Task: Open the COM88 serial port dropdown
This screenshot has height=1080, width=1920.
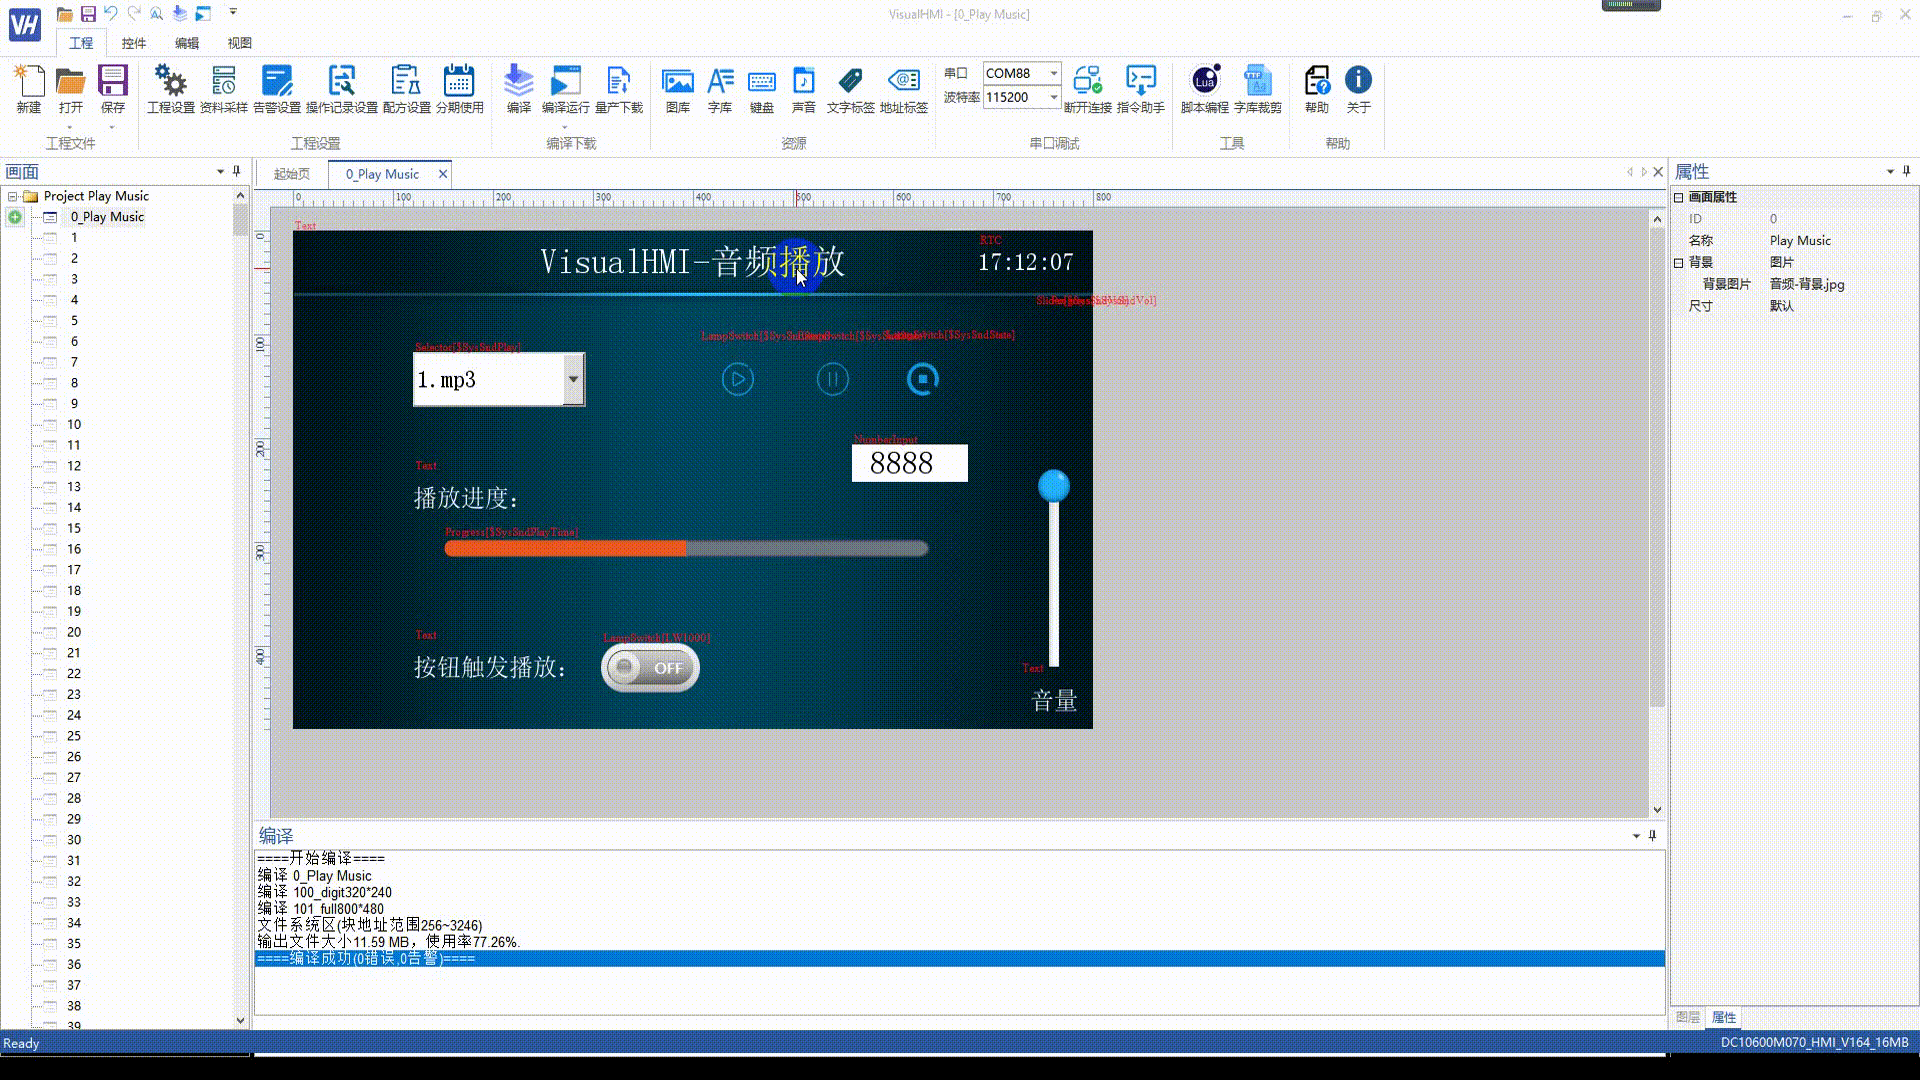Action: [x=1053, y=73]
